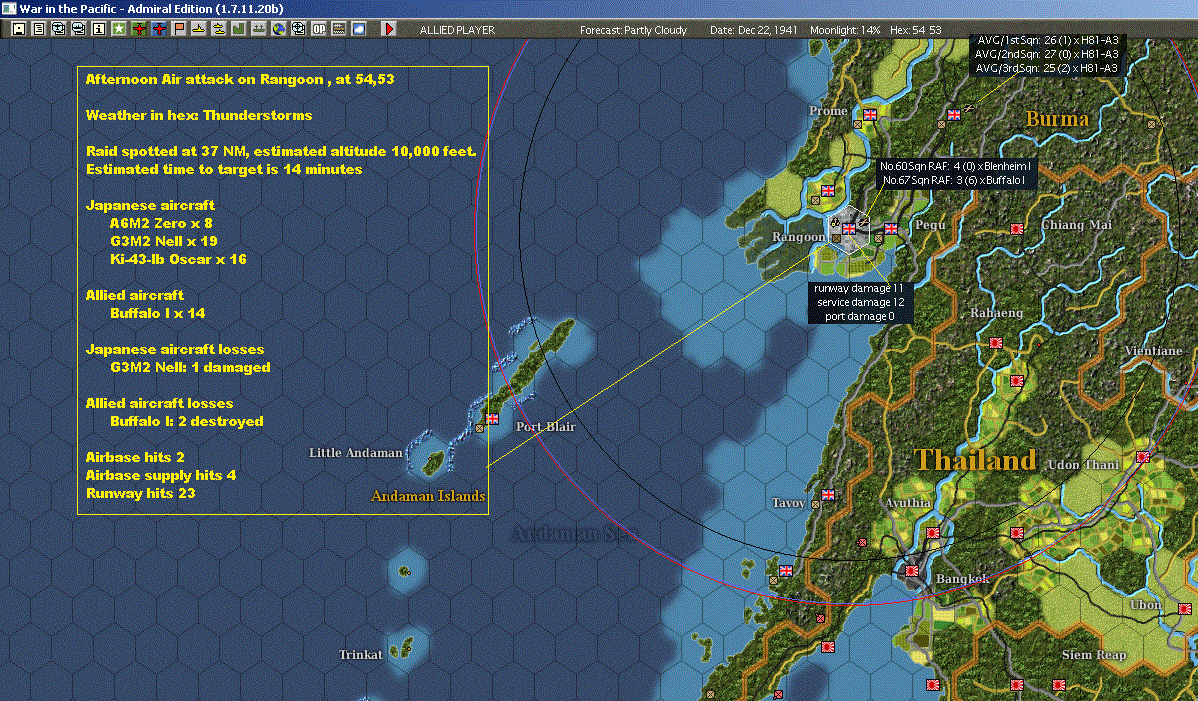Select the orange flag toolbar icon
This screenshot has width=1198, height=701.
pyautogui.click(x=179, y=29)
